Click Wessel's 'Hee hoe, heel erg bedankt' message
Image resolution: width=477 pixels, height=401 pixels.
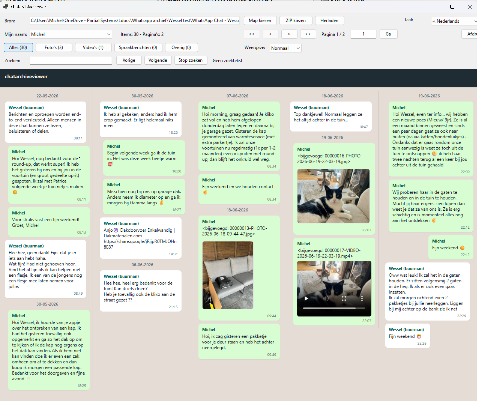(141, 291)
